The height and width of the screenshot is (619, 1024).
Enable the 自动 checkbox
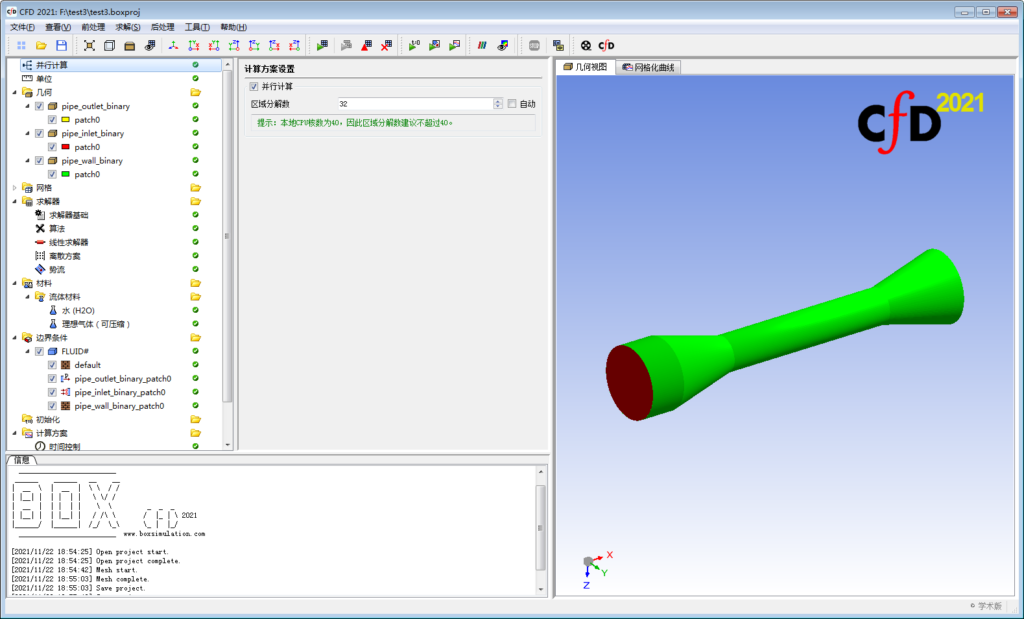[x=512, y=104]
